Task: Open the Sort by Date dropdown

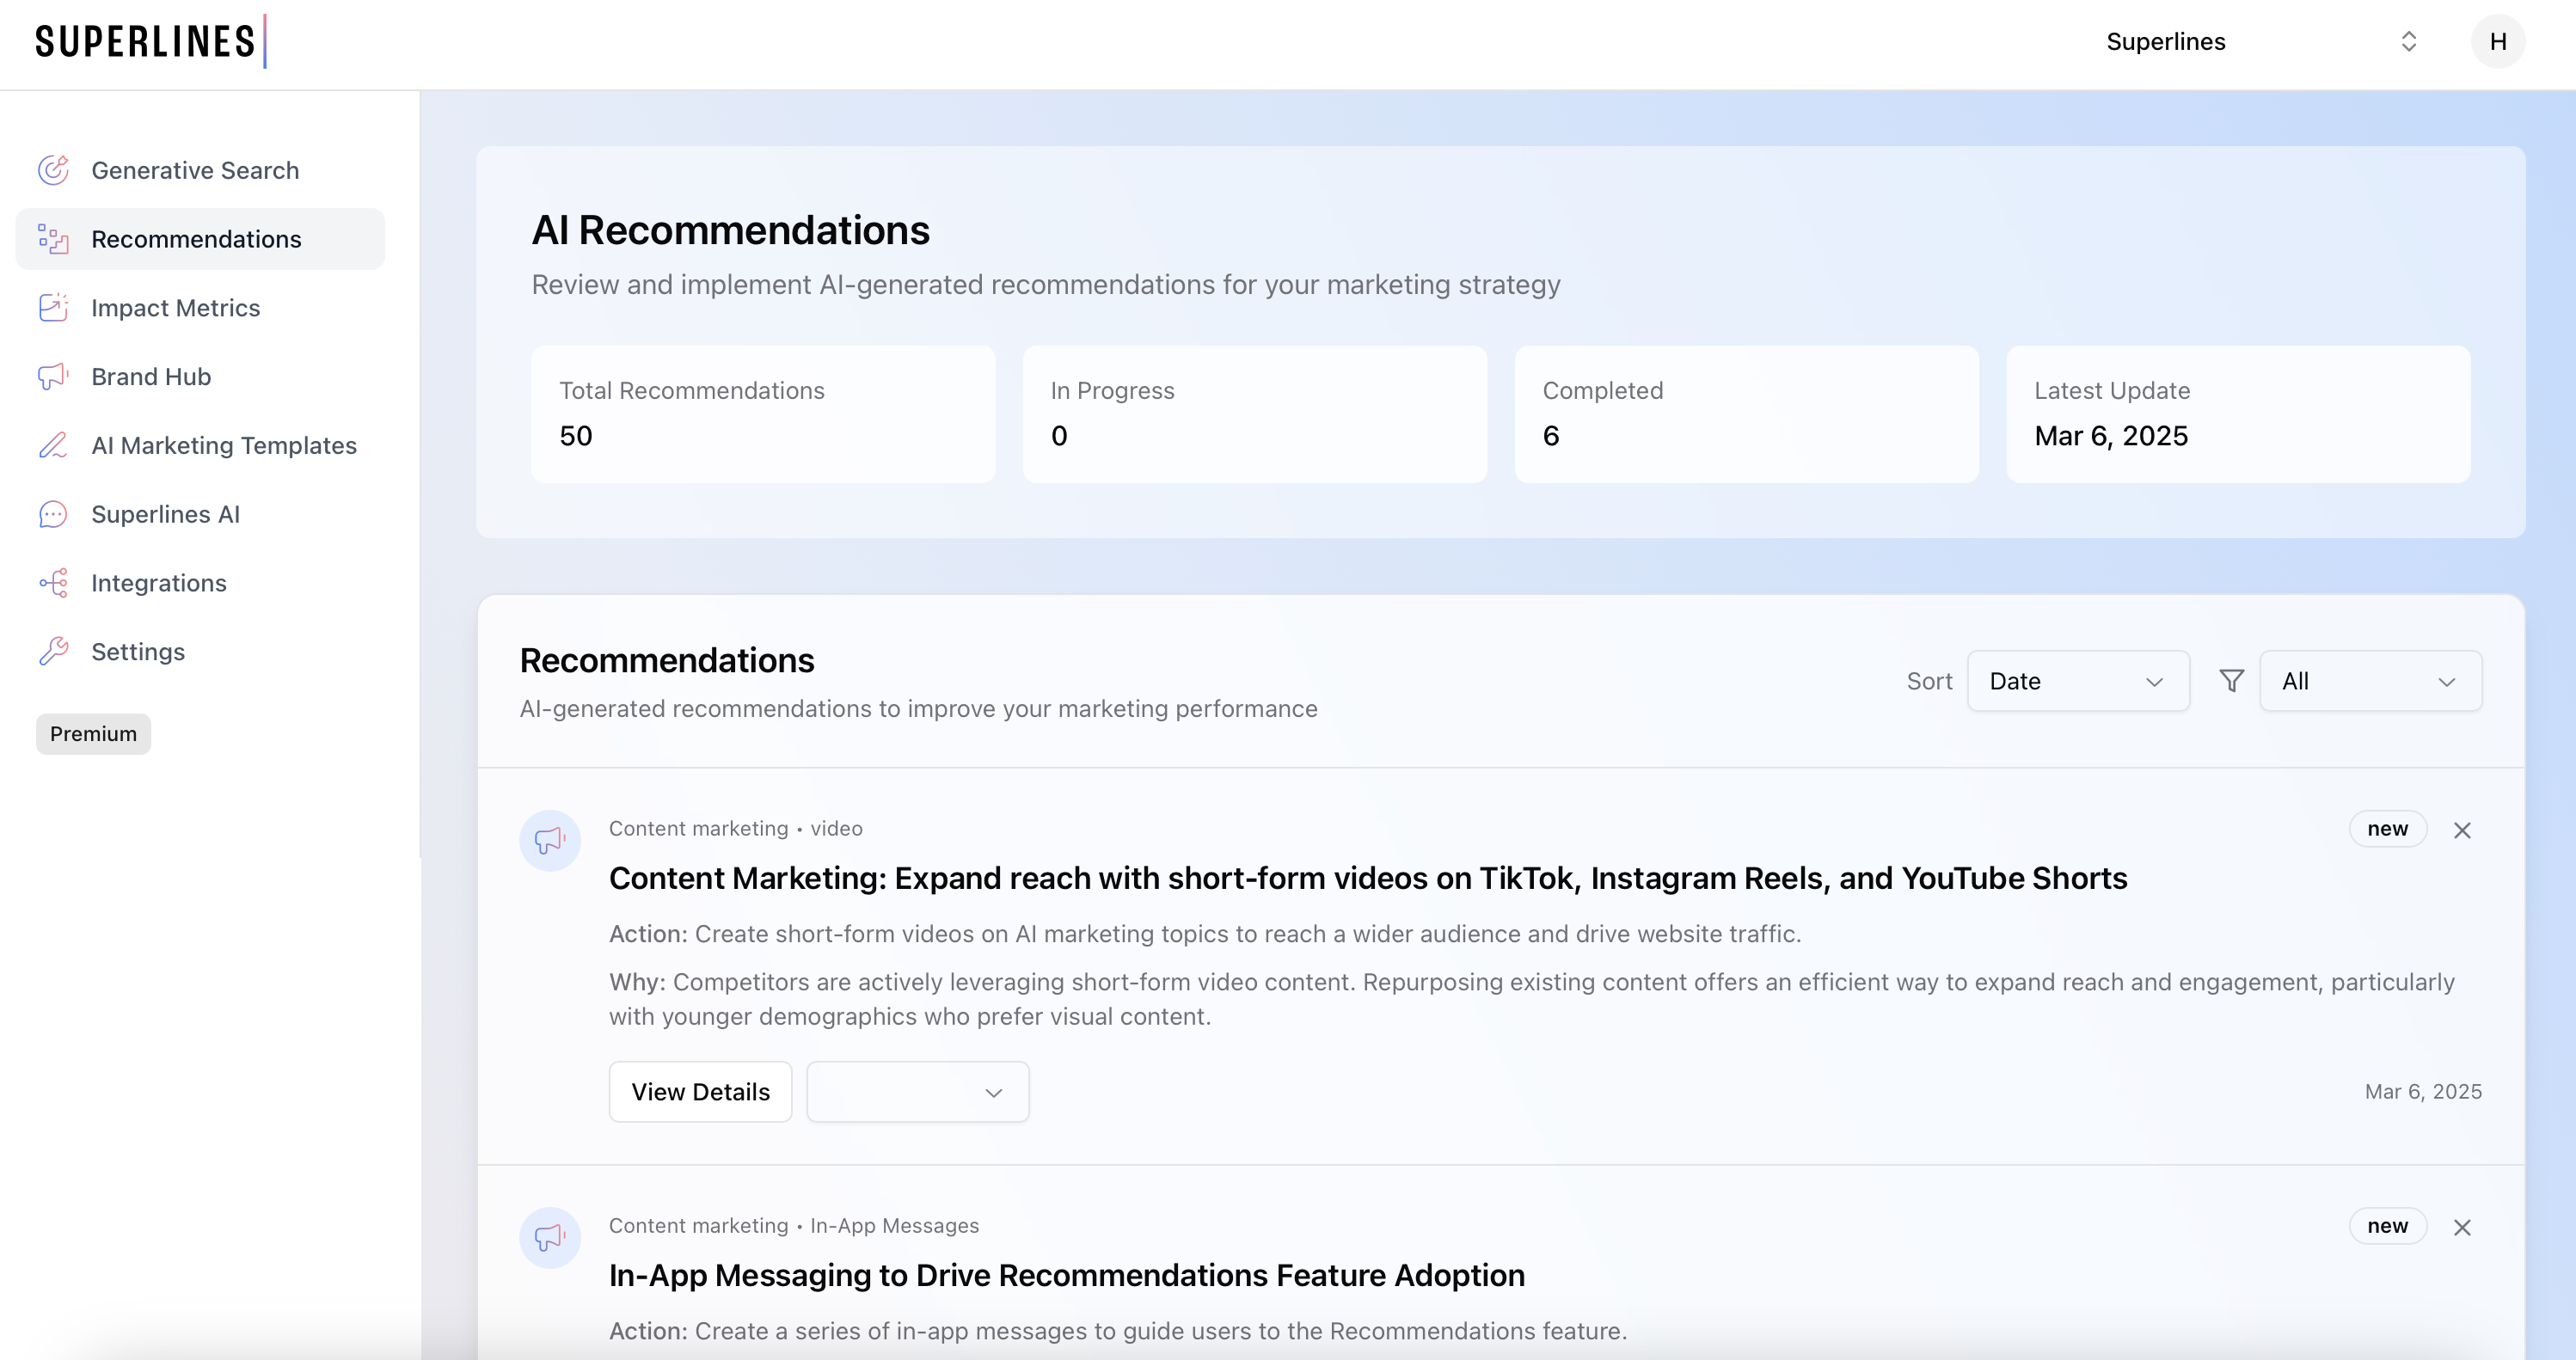Action: coord(2077,681)
